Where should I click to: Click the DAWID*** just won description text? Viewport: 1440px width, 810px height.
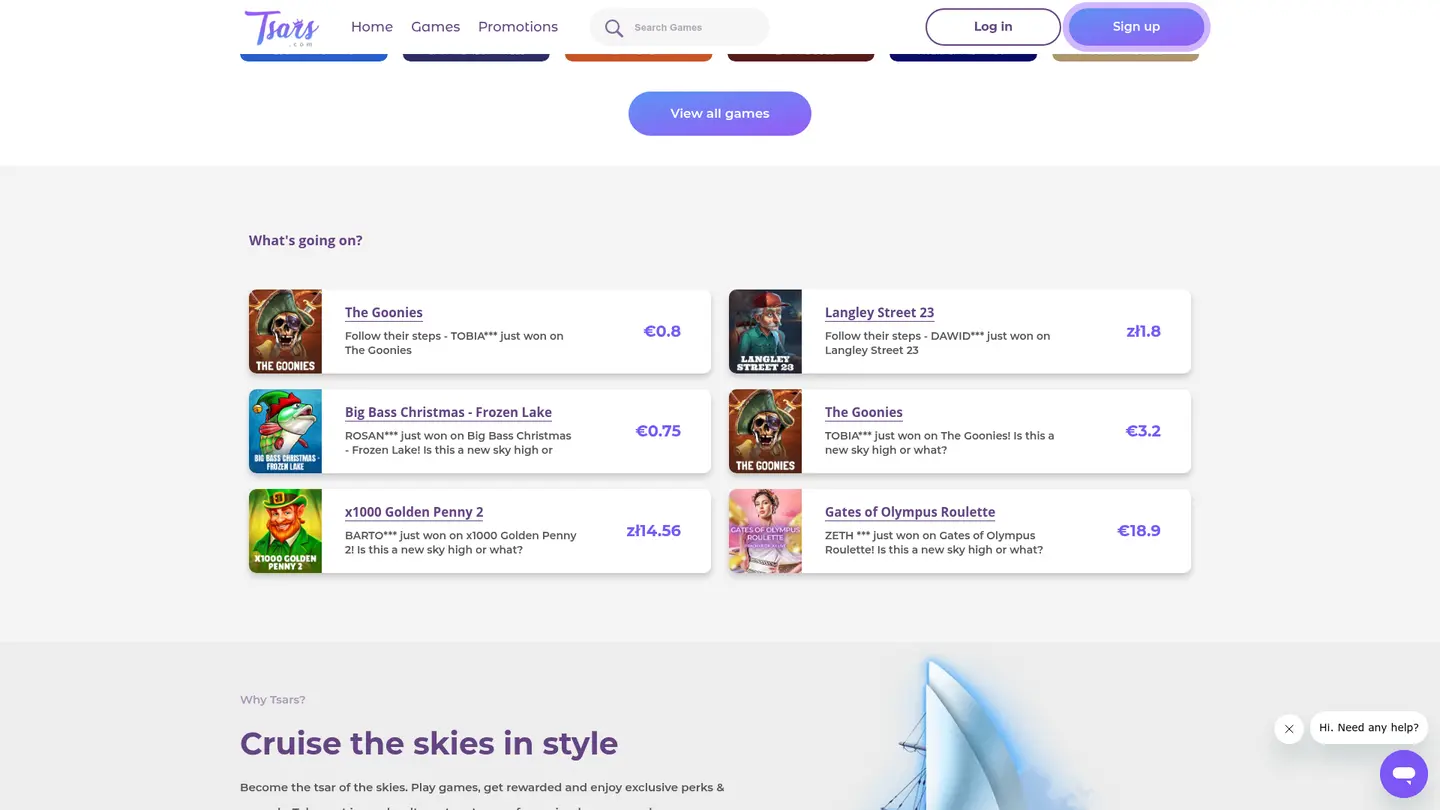pyautogui.click(x=938, y=343)
